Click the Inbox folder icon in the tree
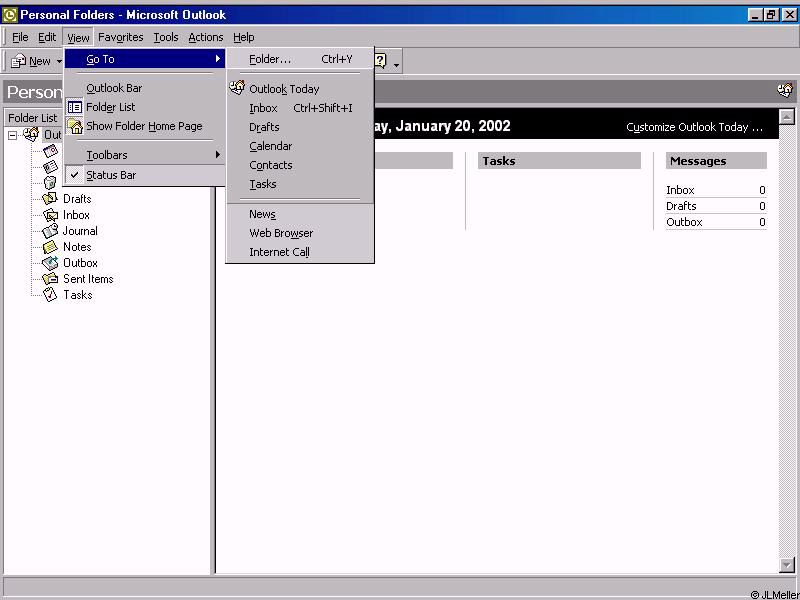This screenshot has height=600, width=800. point(50,215)
